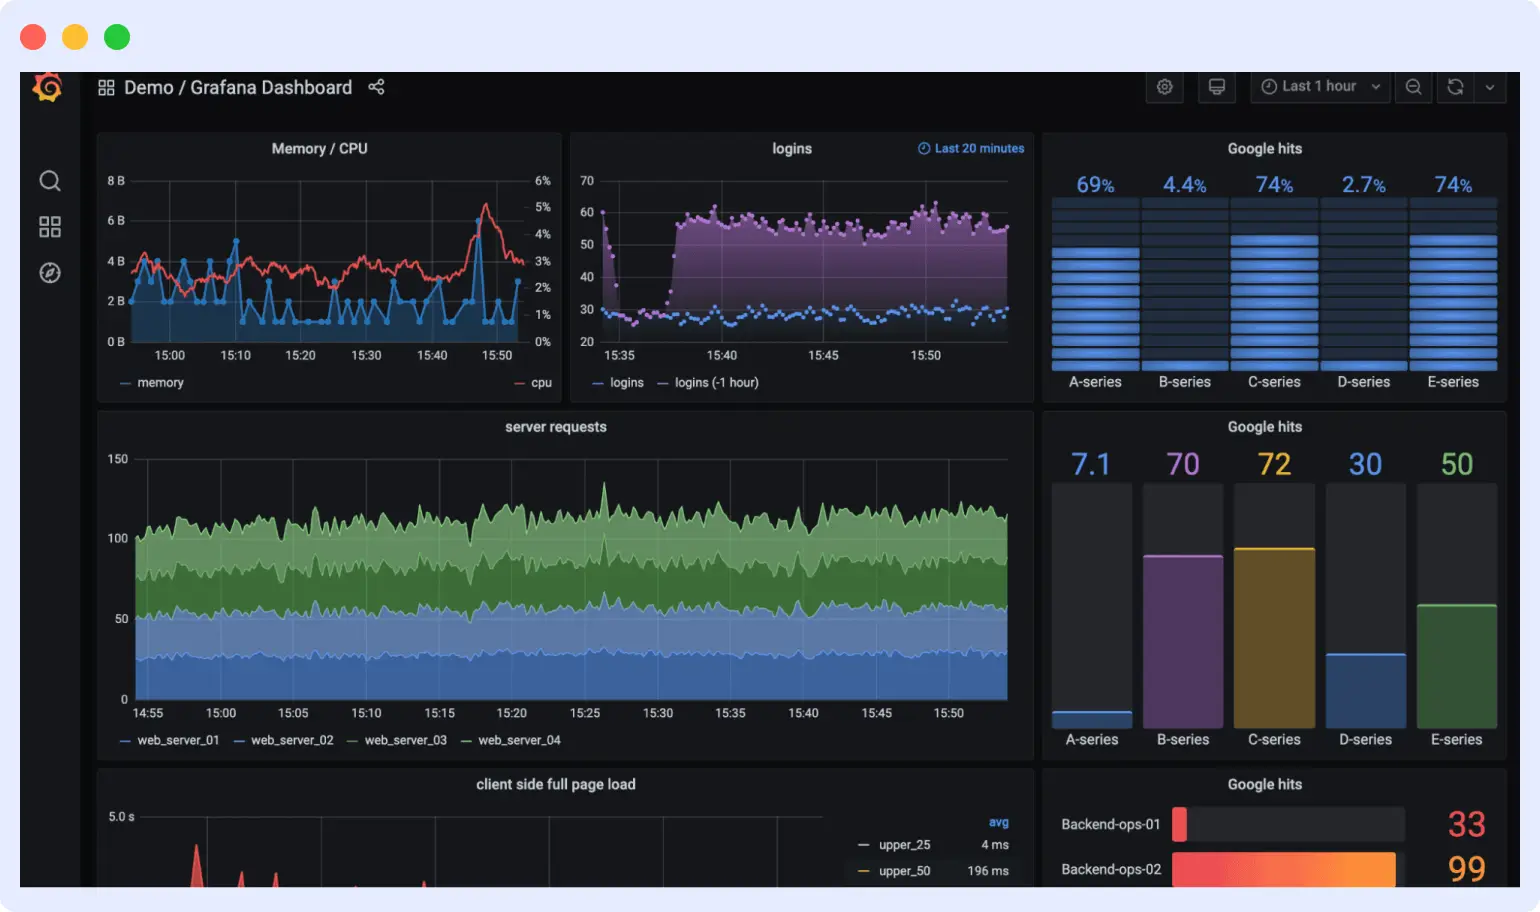Click the macOS red close button
This screenshot has height=912, width=1540.
pos(33,37)
